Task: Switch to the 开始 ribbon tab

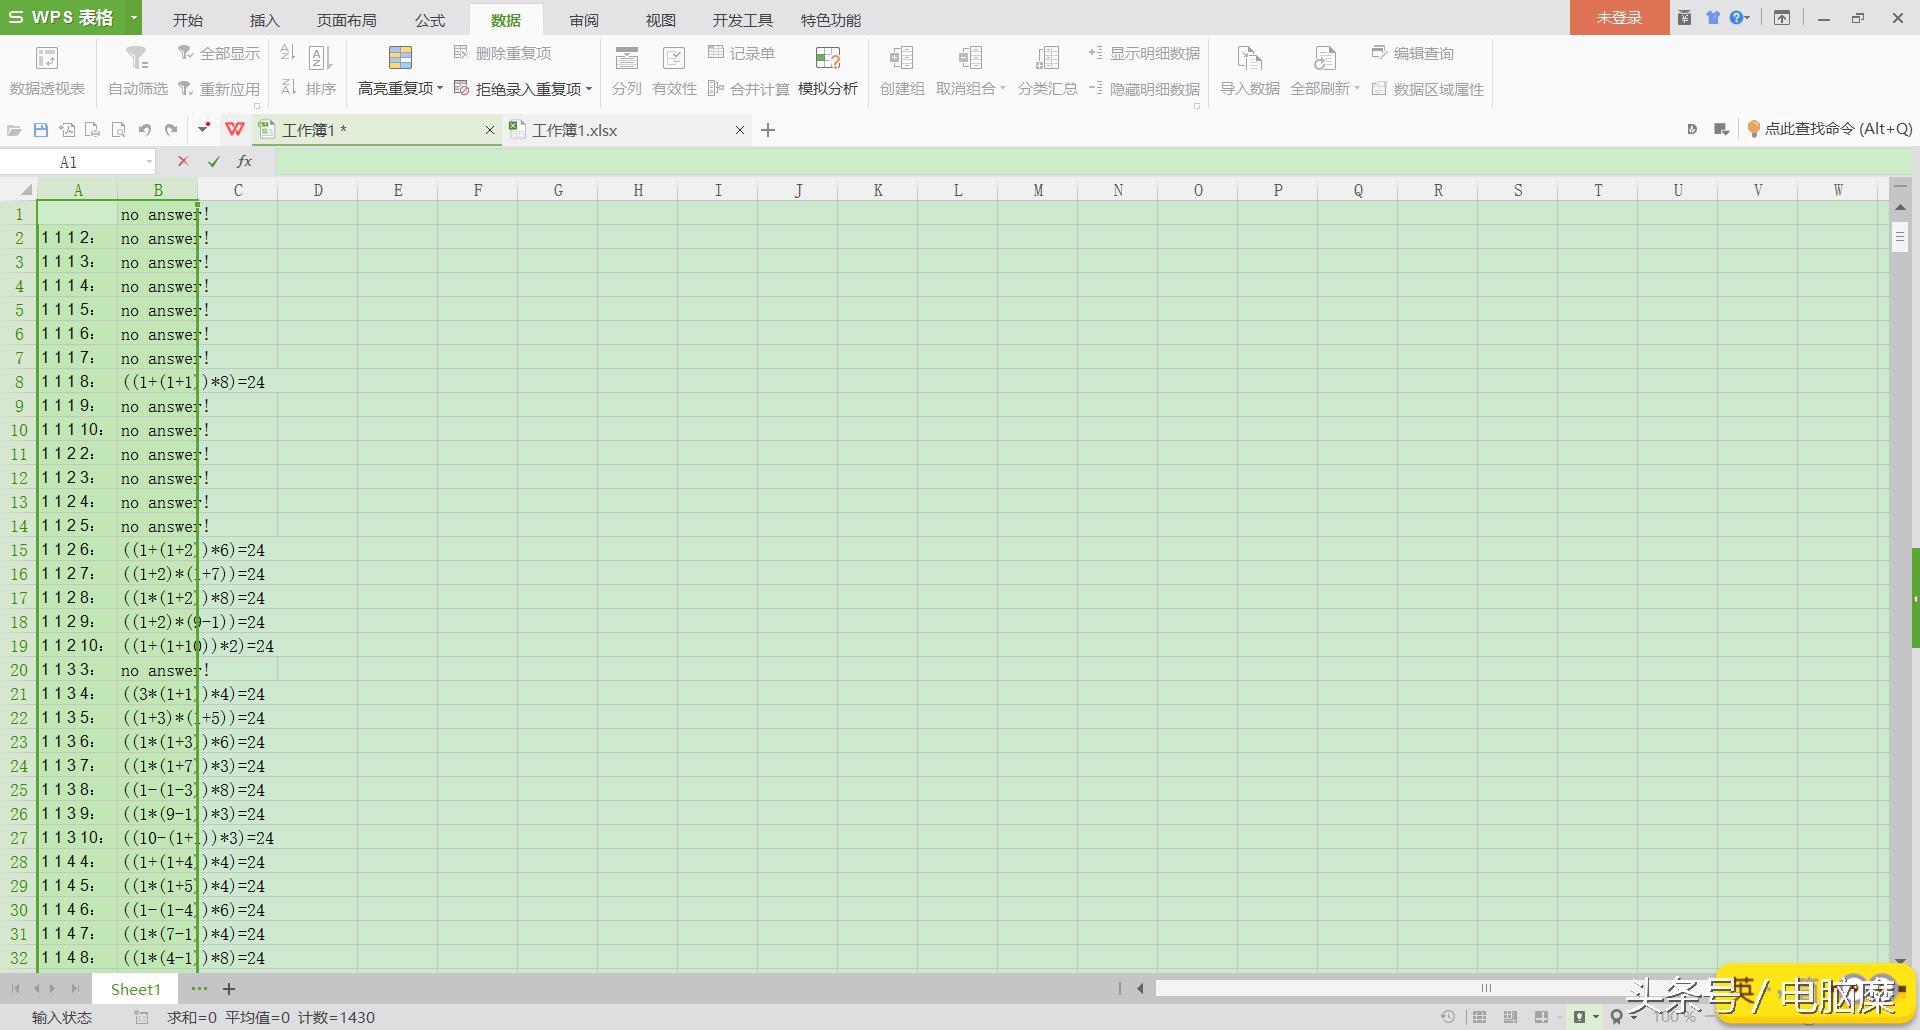Action: (x=187, y=20)
